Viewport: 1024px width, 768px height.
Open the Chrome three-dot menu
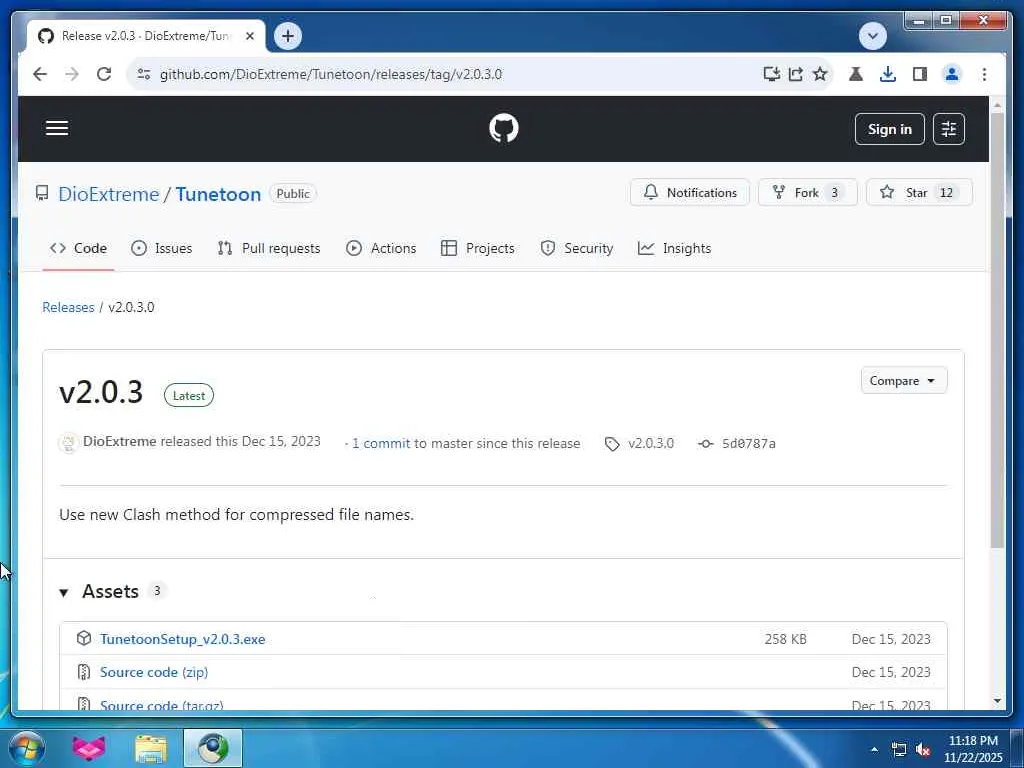tap(984, 74)
